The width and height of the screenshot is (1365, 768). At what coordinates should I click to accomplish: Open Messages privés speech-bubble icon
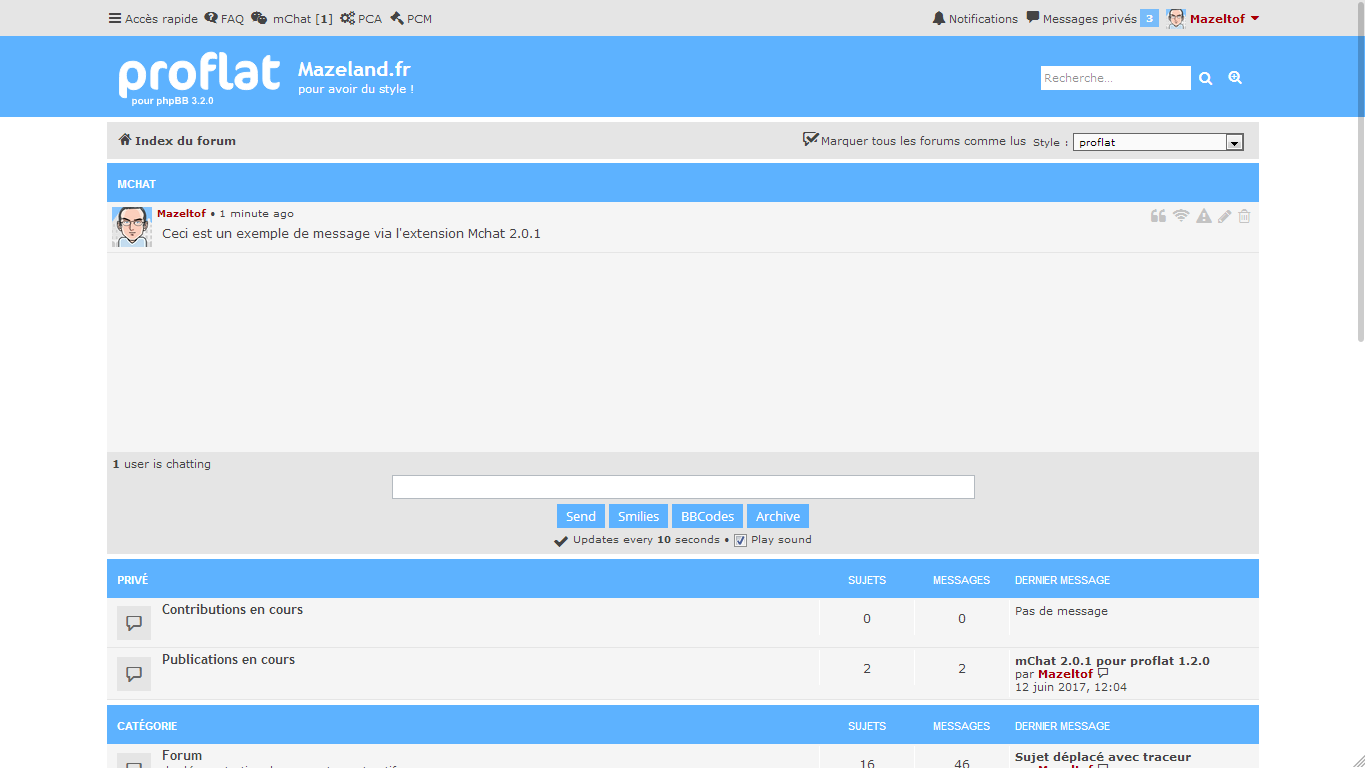coord(1033,17)
